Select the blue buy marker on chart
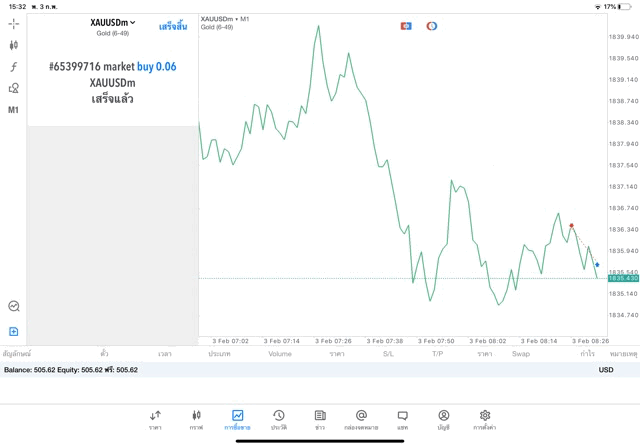The height and width of the screenshot is (447, 640). 597,265
